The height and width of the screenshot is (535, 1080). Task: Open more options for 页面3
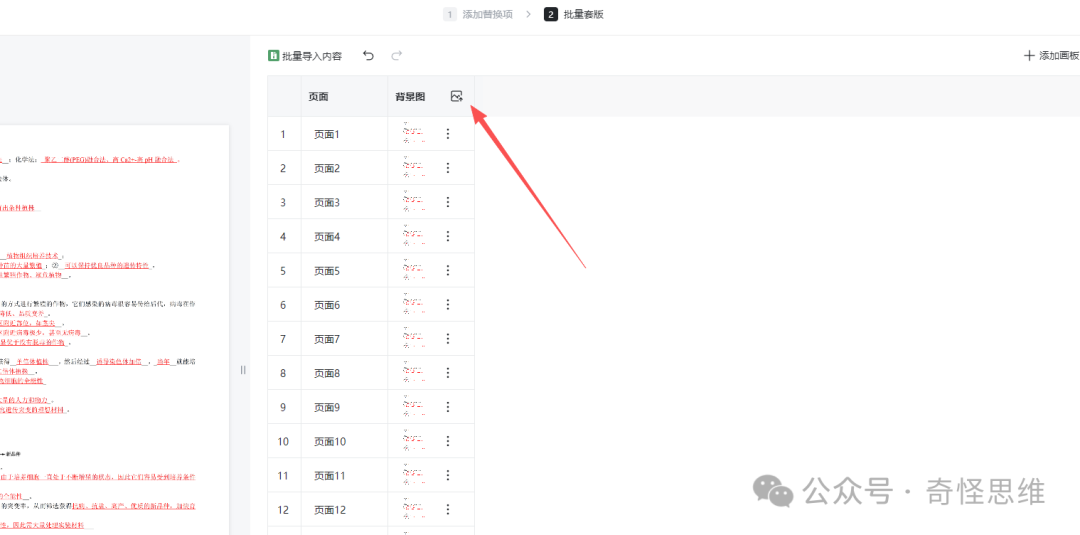(448, 202)
